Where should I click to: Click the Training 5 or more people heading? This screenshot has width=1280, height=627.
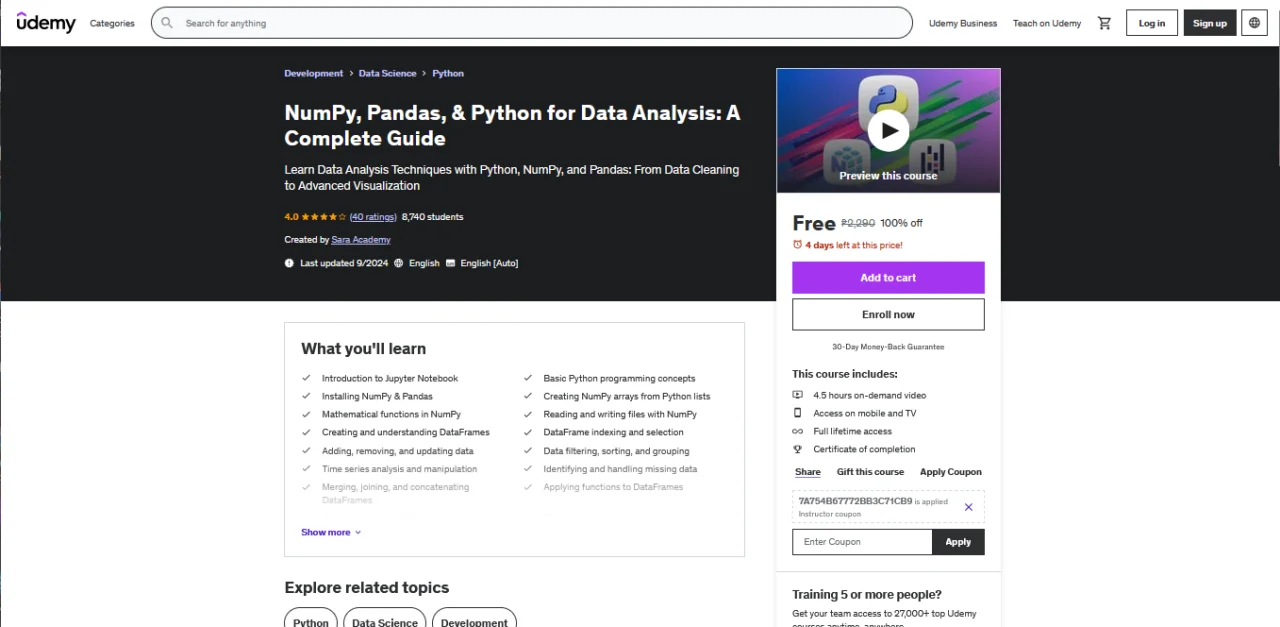pos(867,594)
